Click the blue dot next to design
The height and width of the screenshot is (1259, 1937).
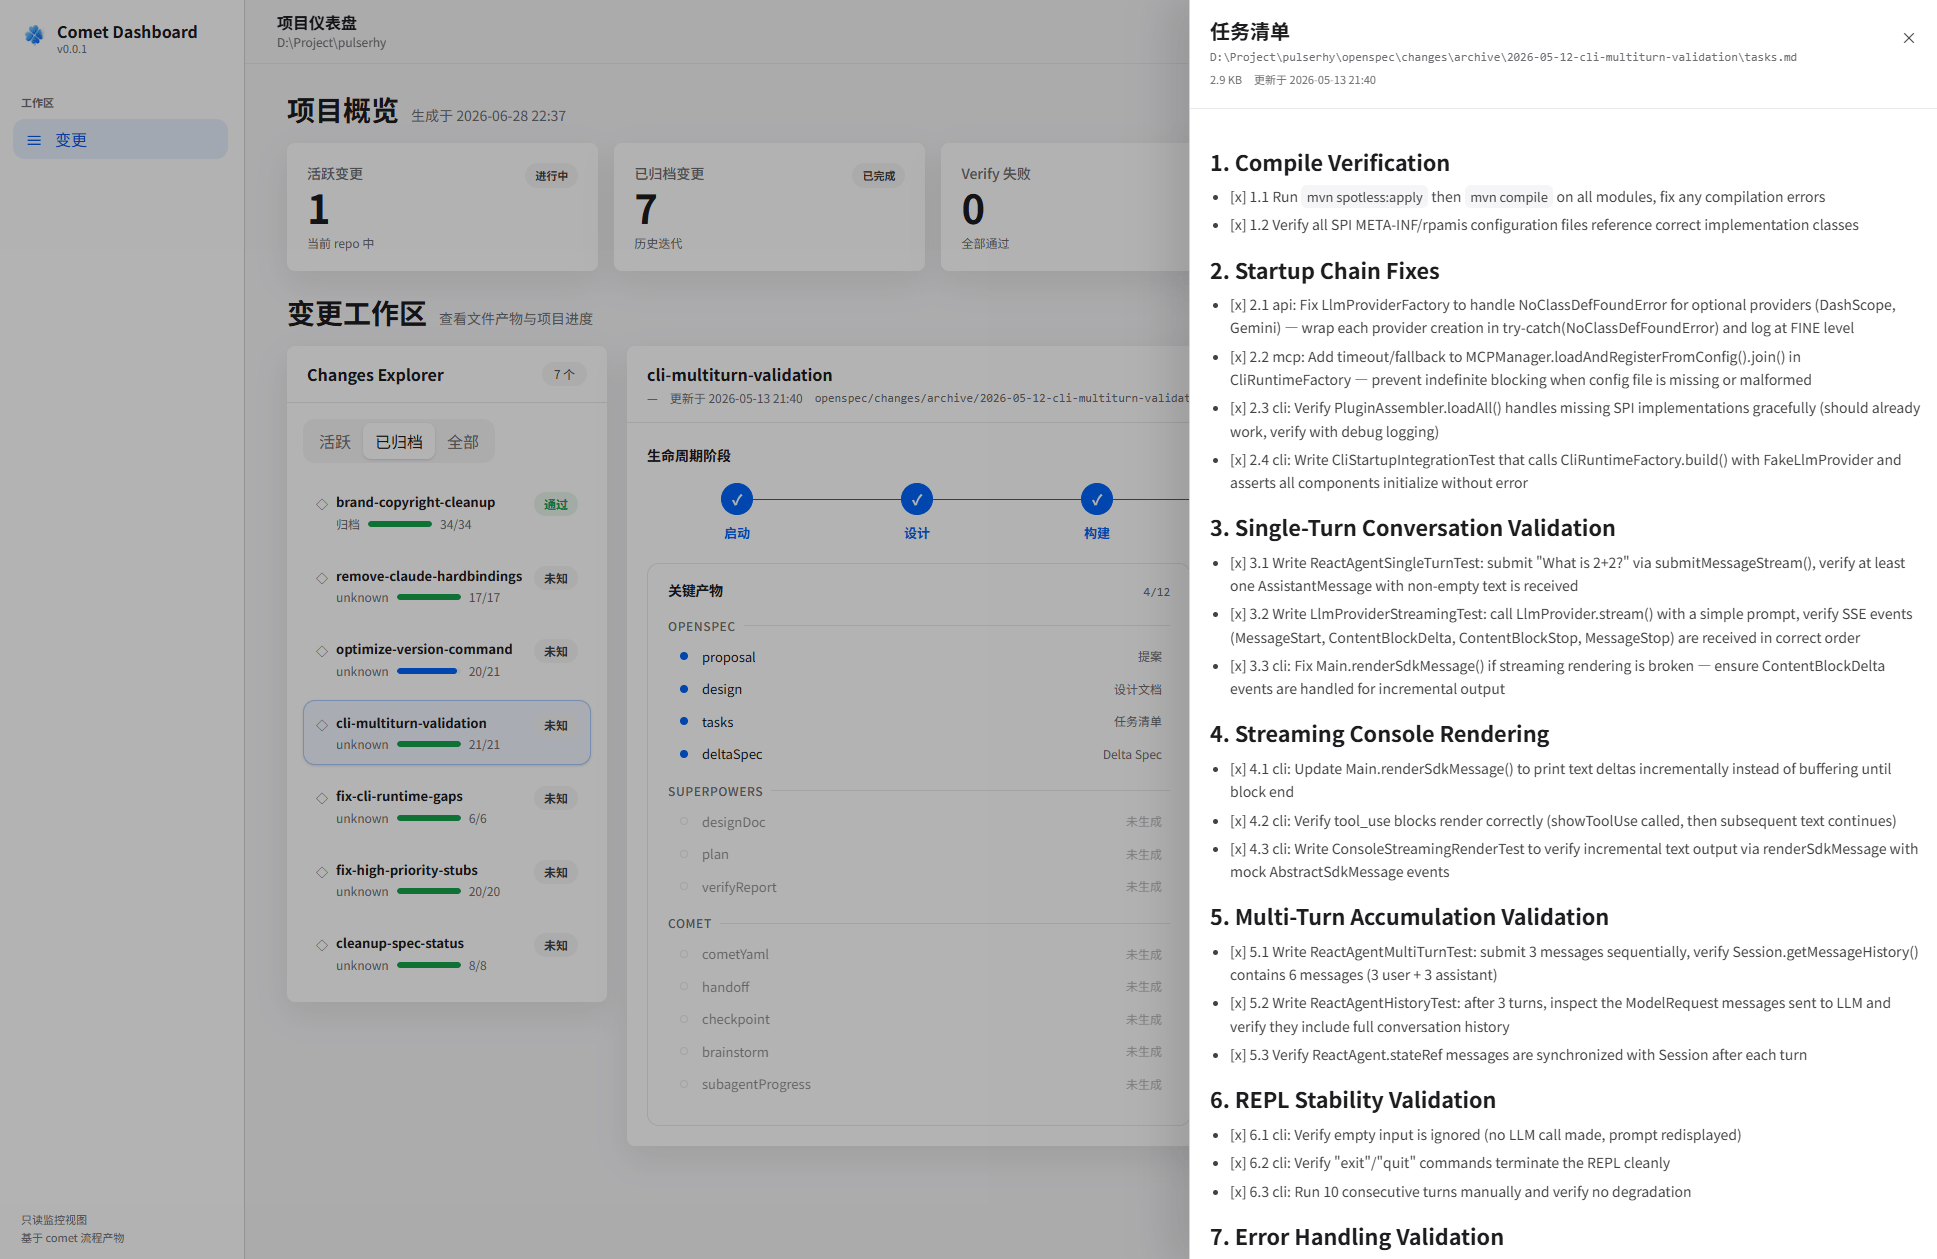(684, 689)
